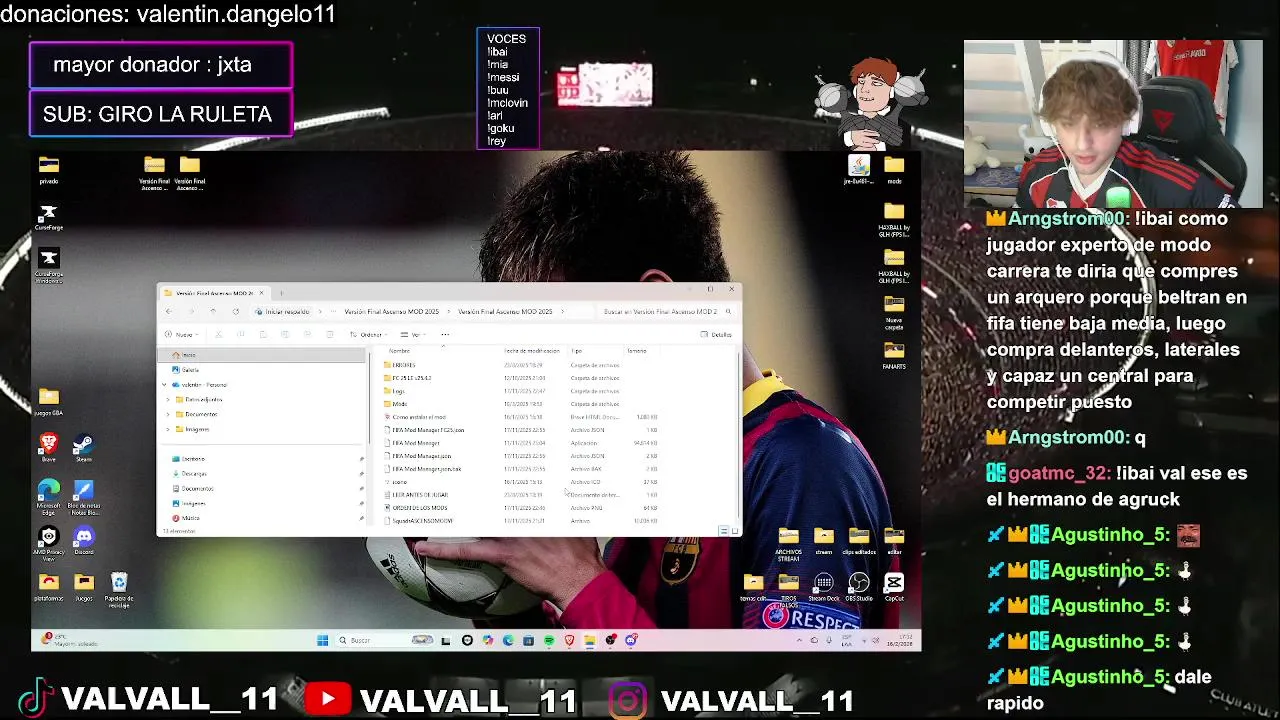
Task: Expand the Documentos tree folder arrow
Action: (x=168, y=414)
